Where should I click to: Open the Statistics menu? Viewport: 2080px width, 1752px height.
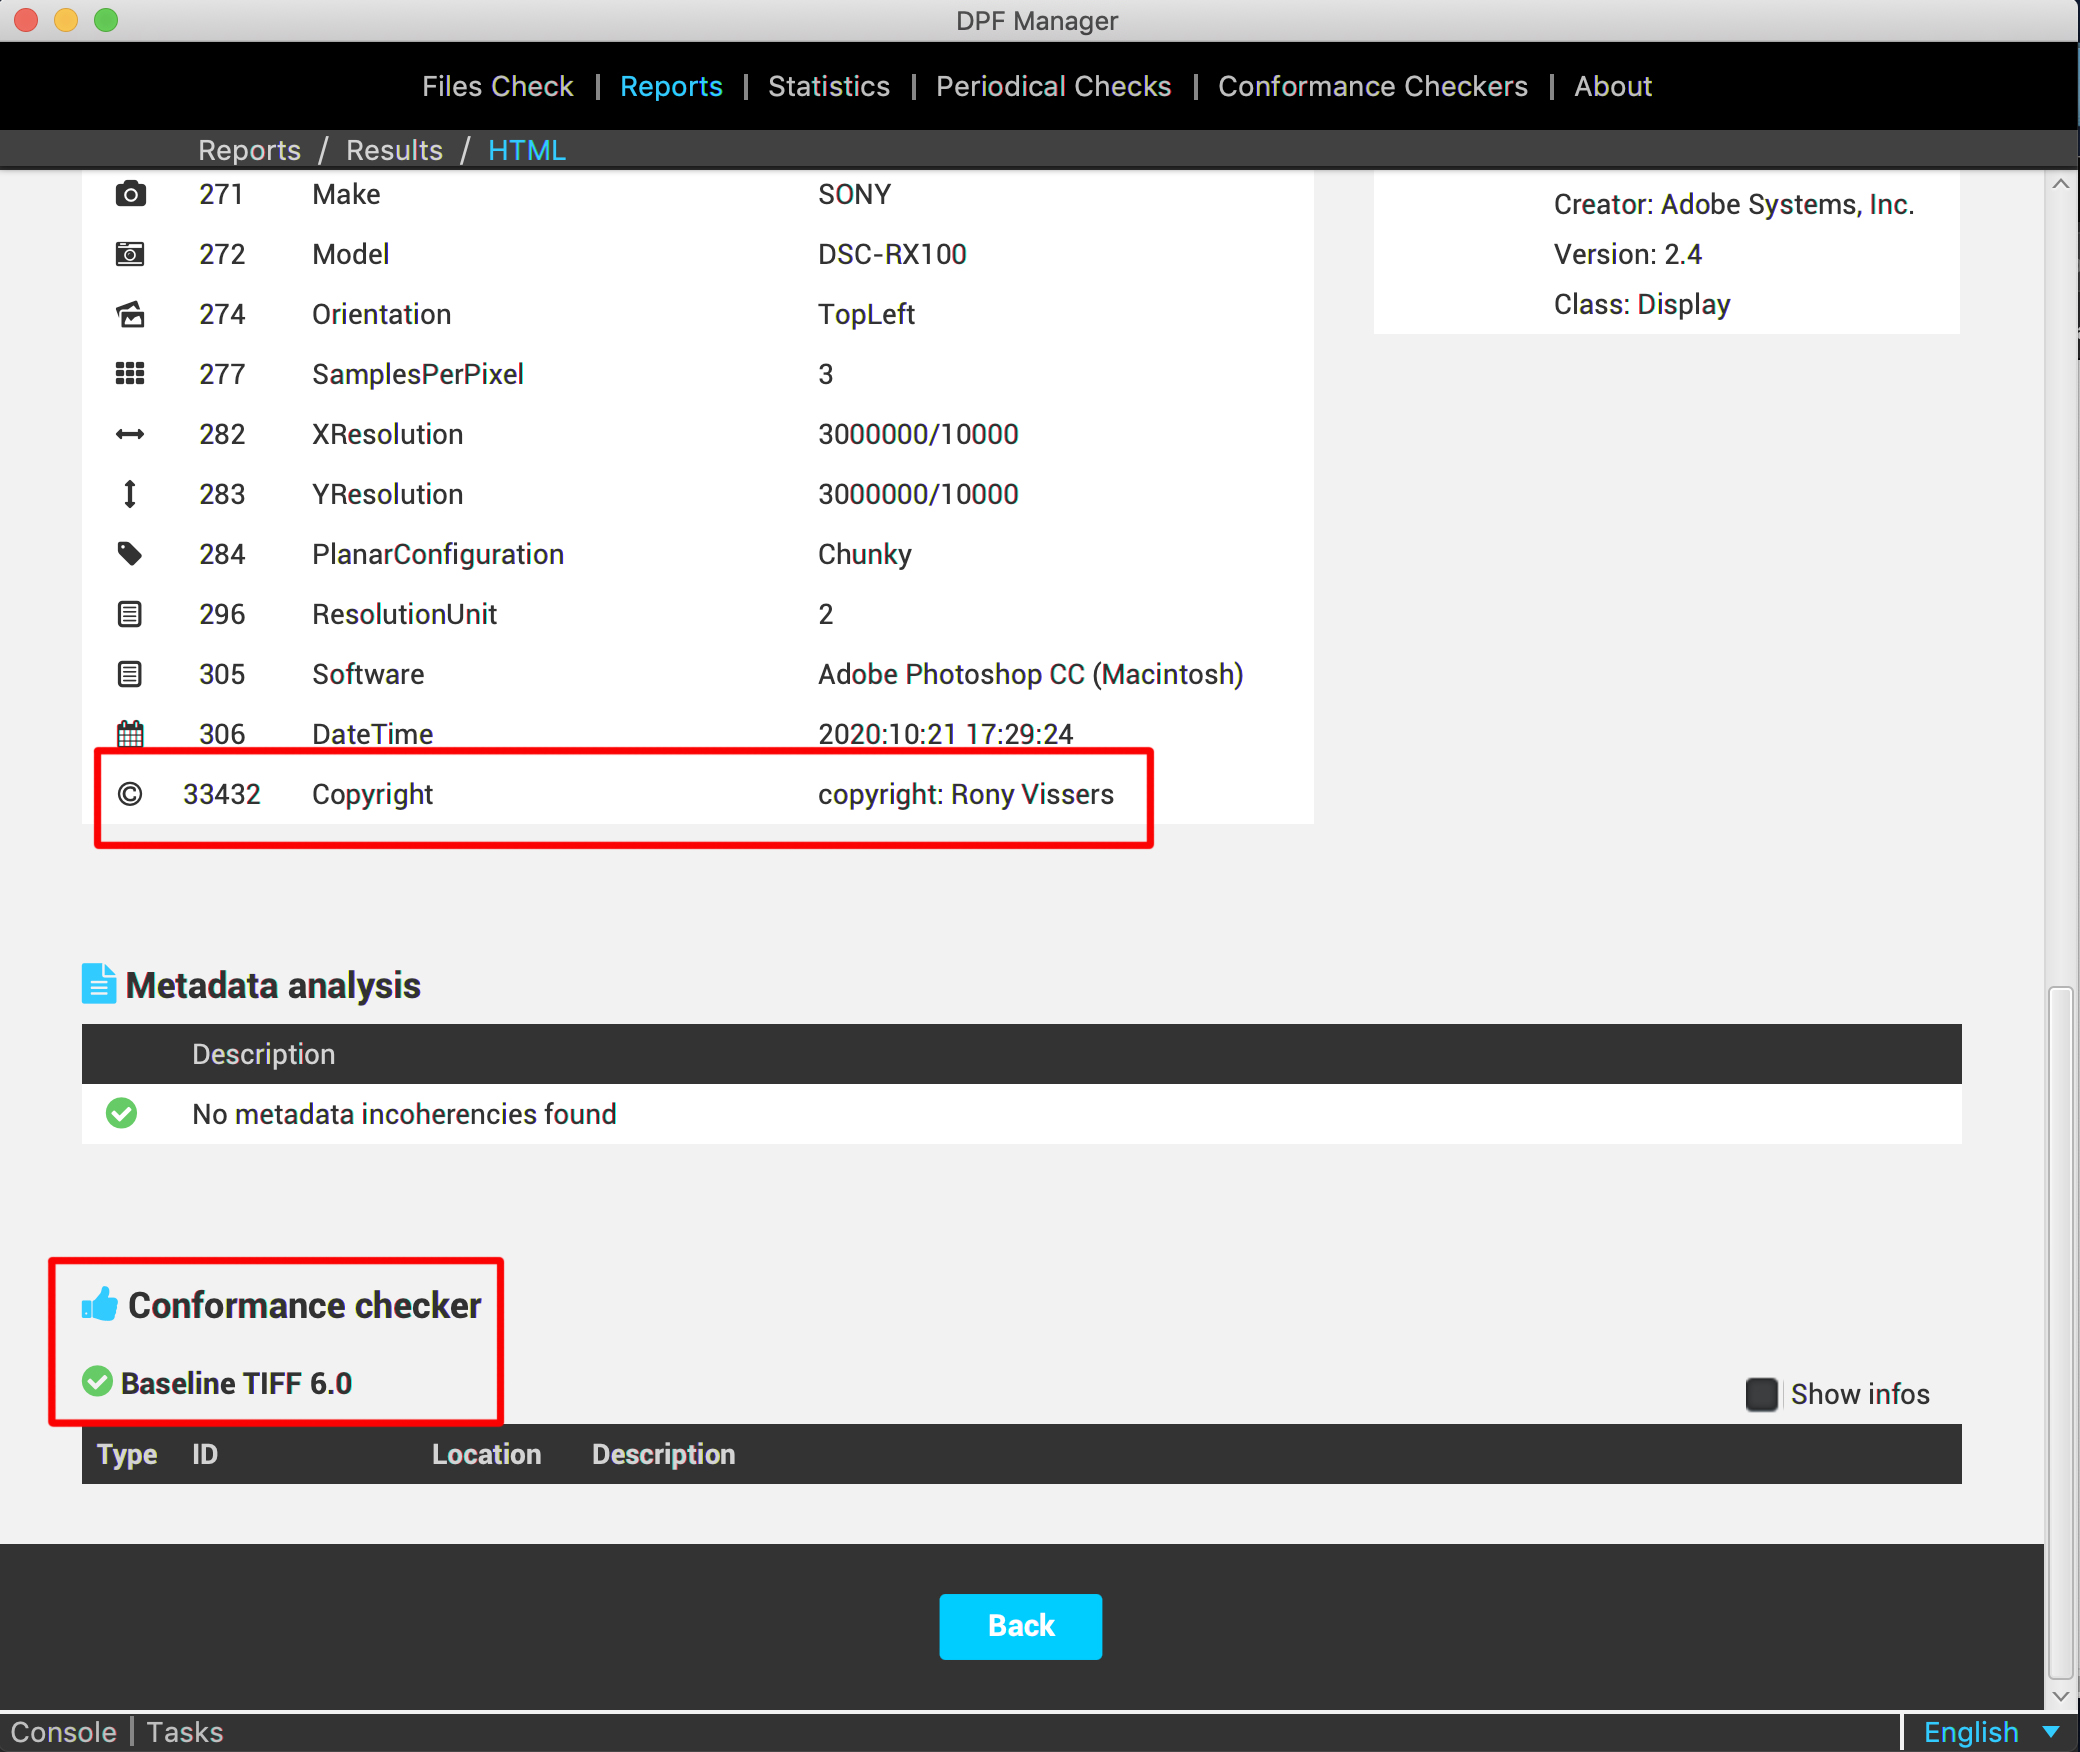[828, 86]
